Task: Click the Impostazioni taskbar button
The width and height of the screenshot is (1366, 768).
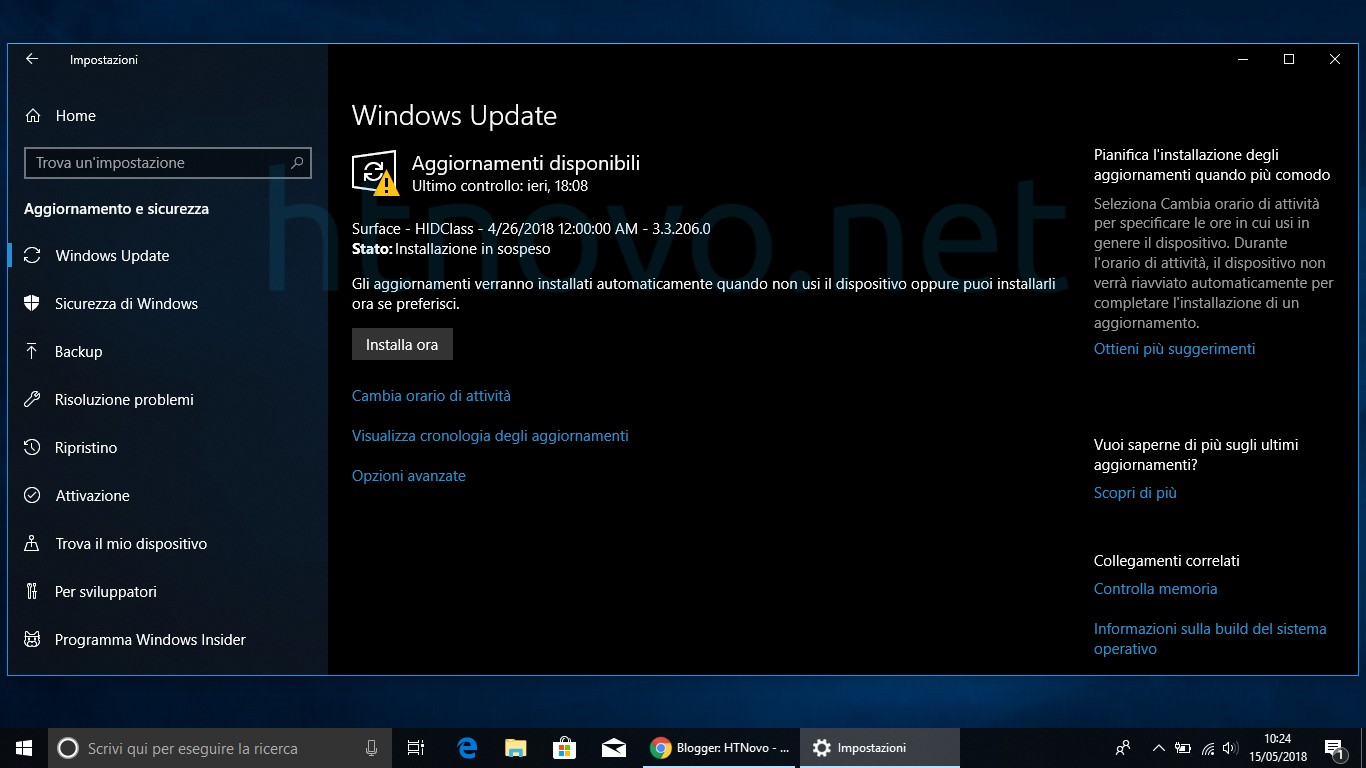Action: click(x=880, y=748)
